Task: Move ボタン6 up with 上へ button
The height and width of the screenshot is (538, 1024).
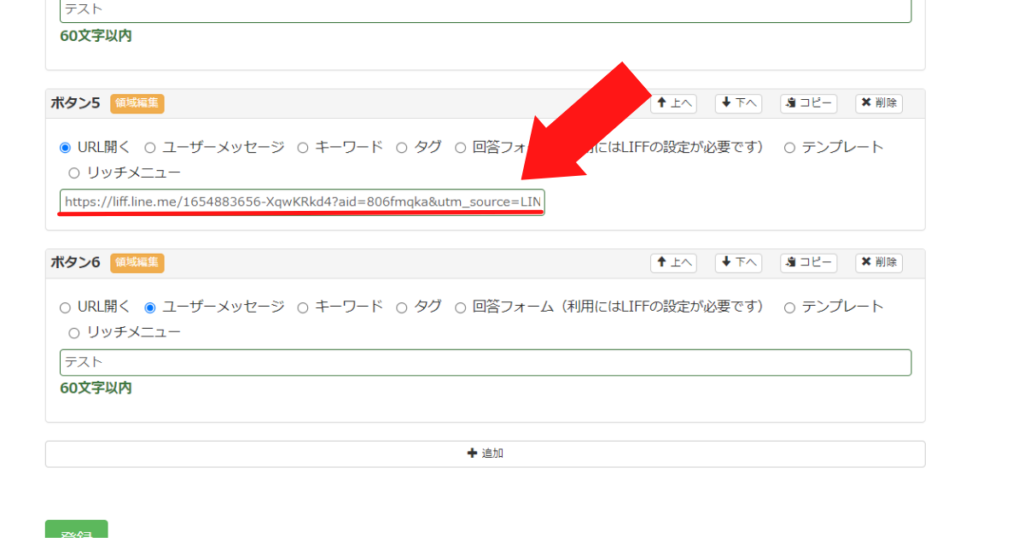Action: [x=673, y=262]
